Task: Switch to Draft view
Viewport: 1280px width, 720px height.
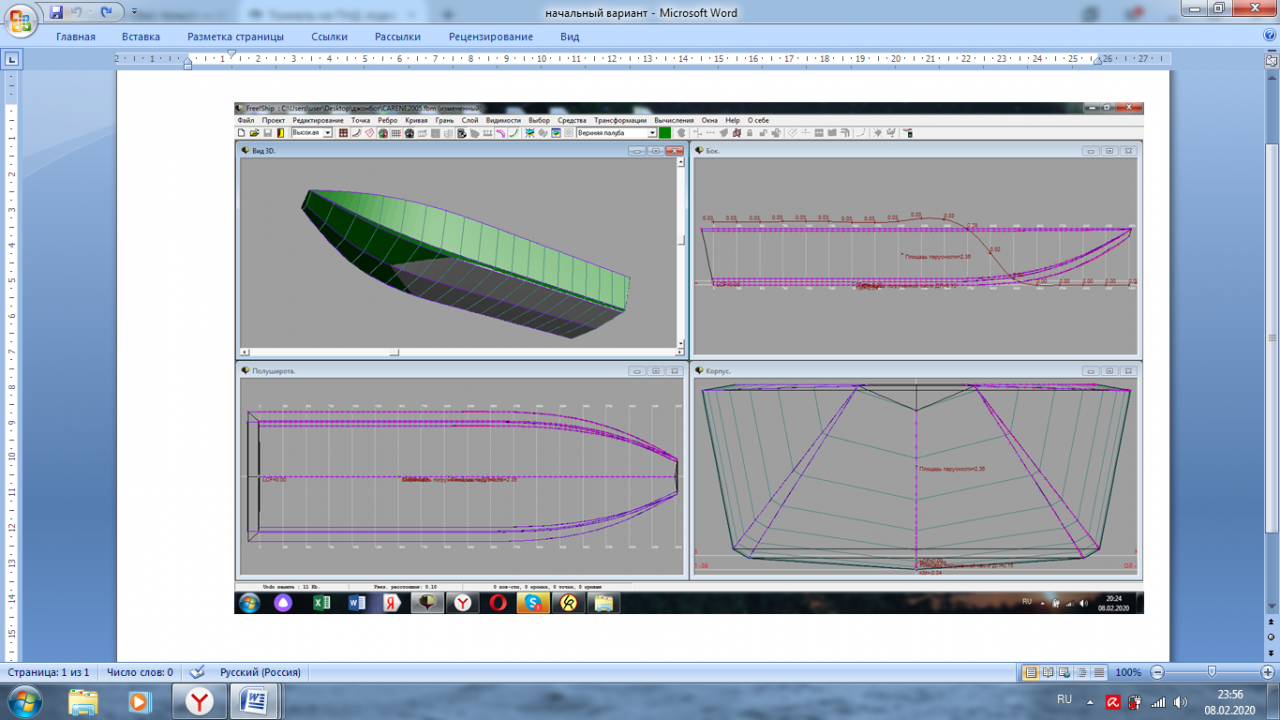Action: (x=1099, y=673)
